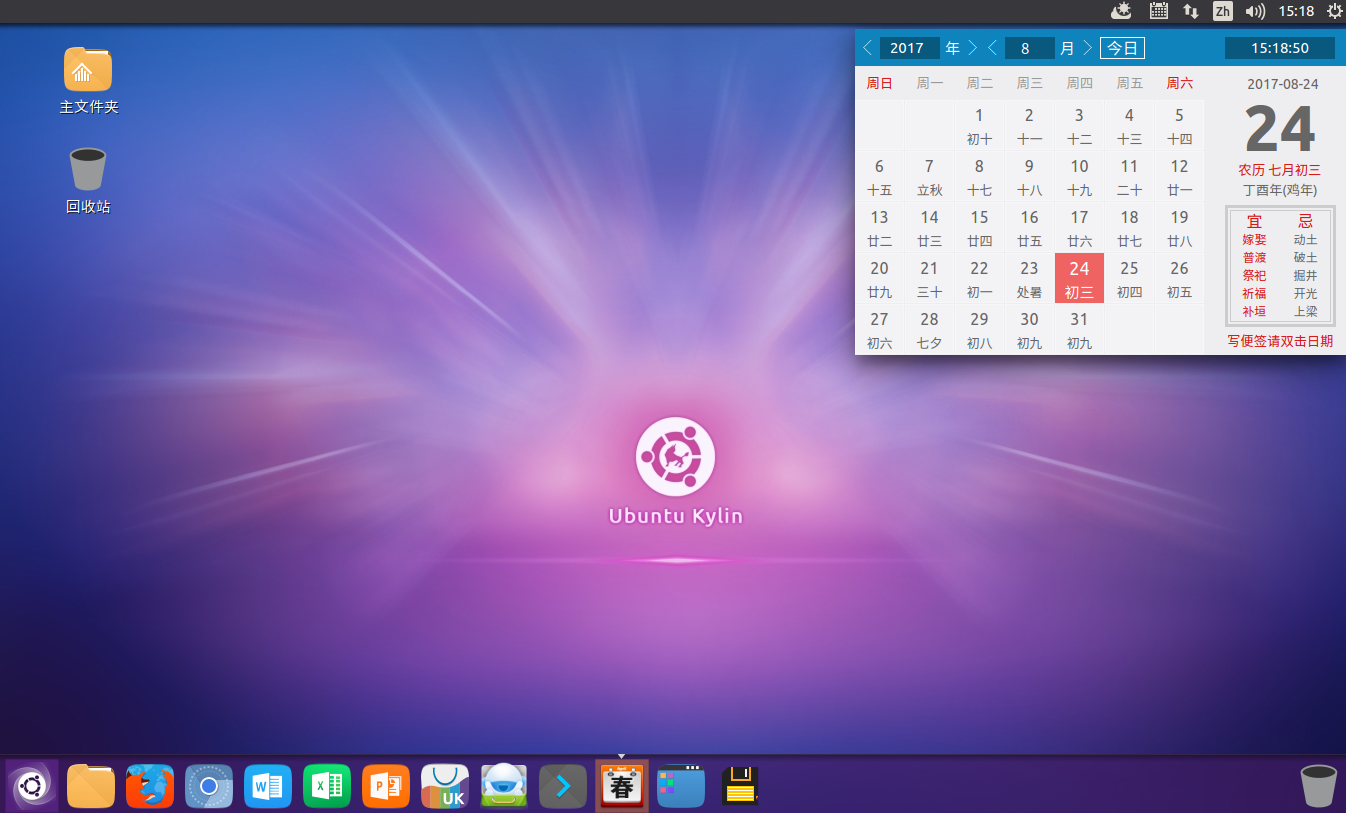The width and height of the screenshot is (1346, 813).
Task: Click the 写便签请双击日期 hint
Action: [x=1280, y=341]
